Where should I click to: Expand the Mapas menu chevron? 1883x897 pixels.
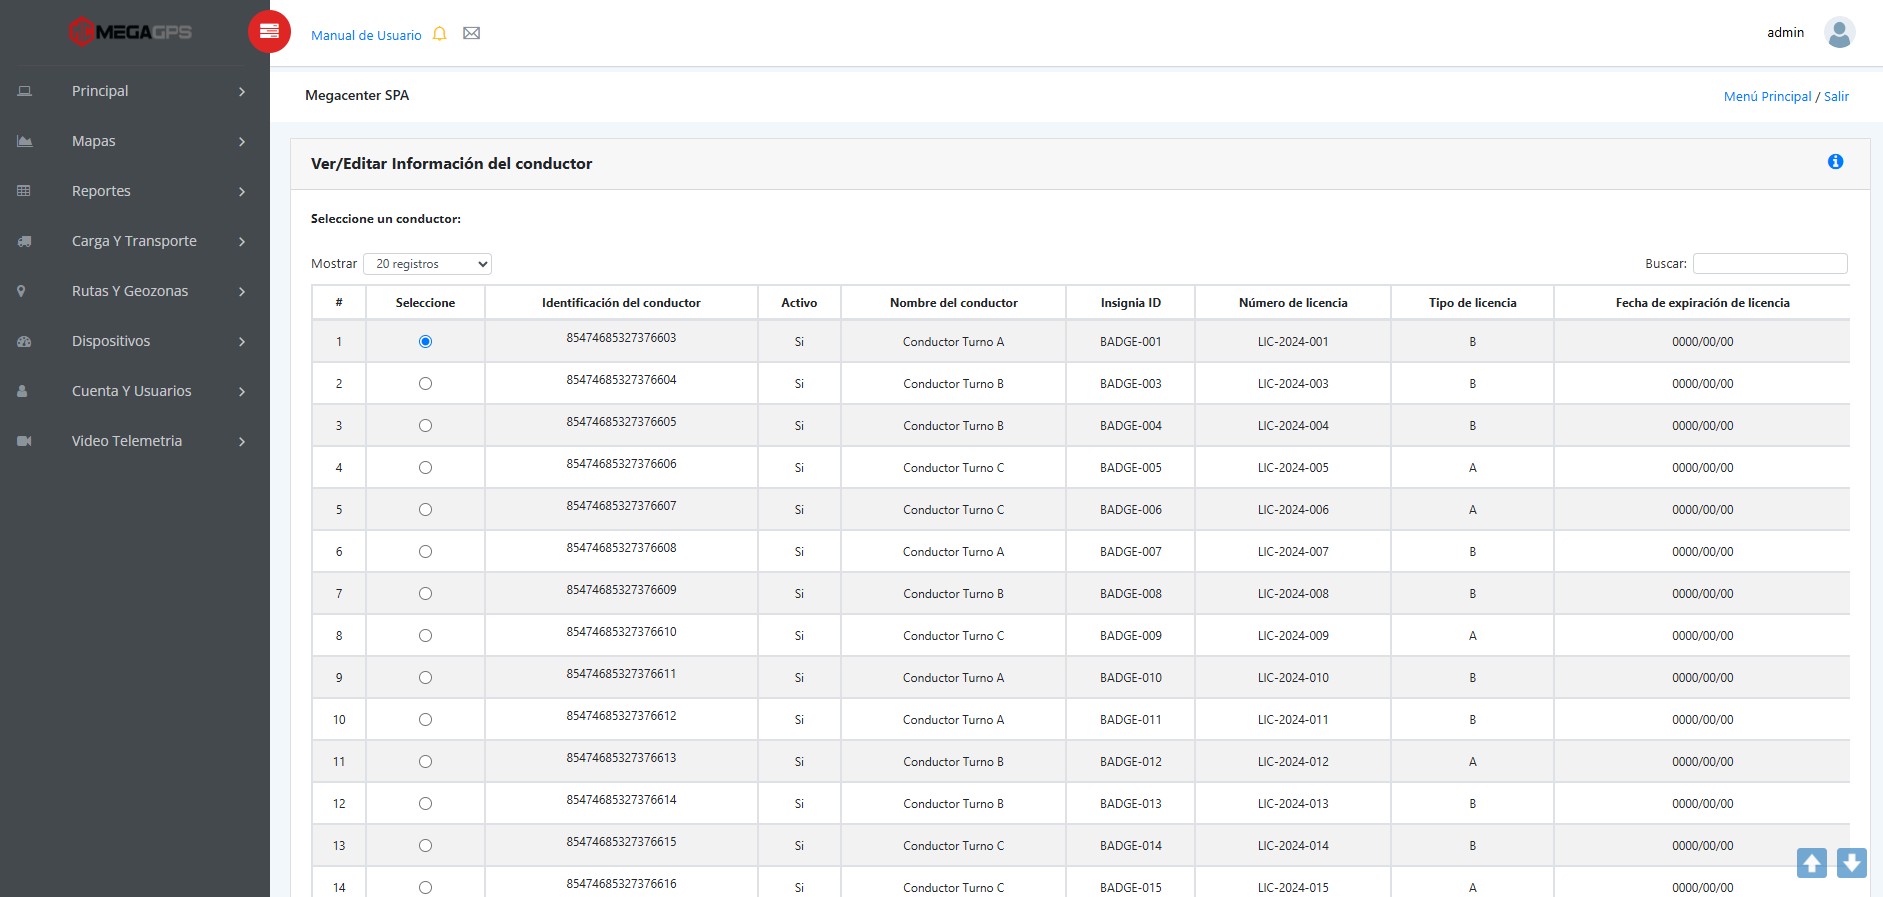(242, 141)
